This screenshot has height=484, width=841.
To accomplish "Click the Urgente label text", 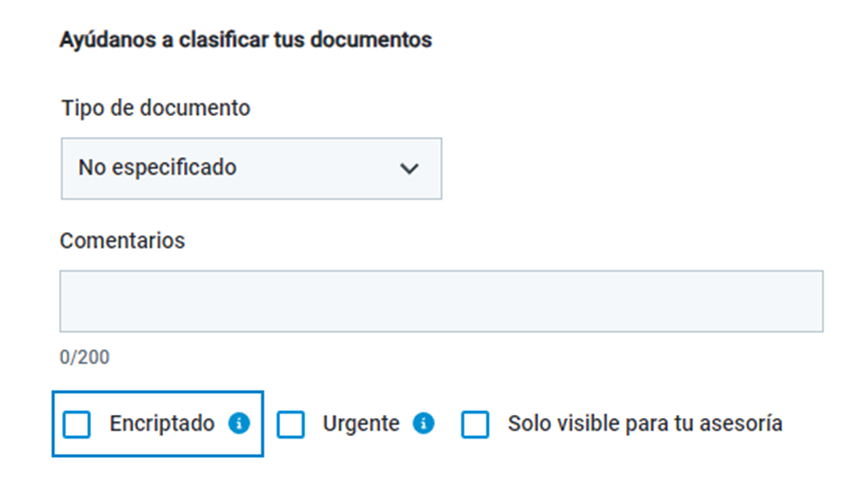I will [361, 423].
